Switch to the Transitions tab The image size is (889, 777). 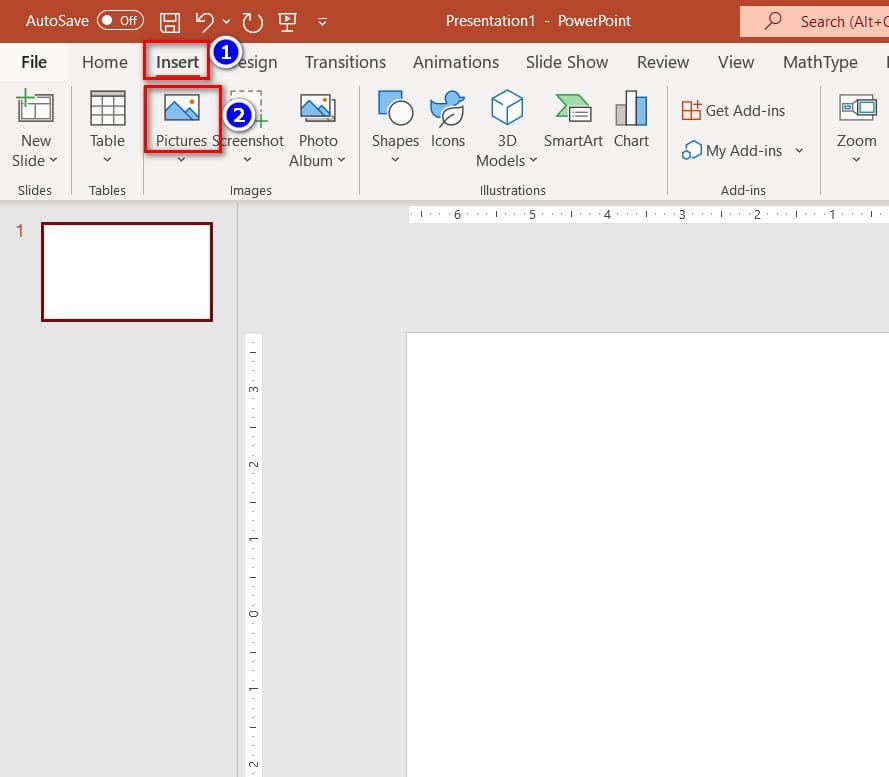tap(345, 62)
